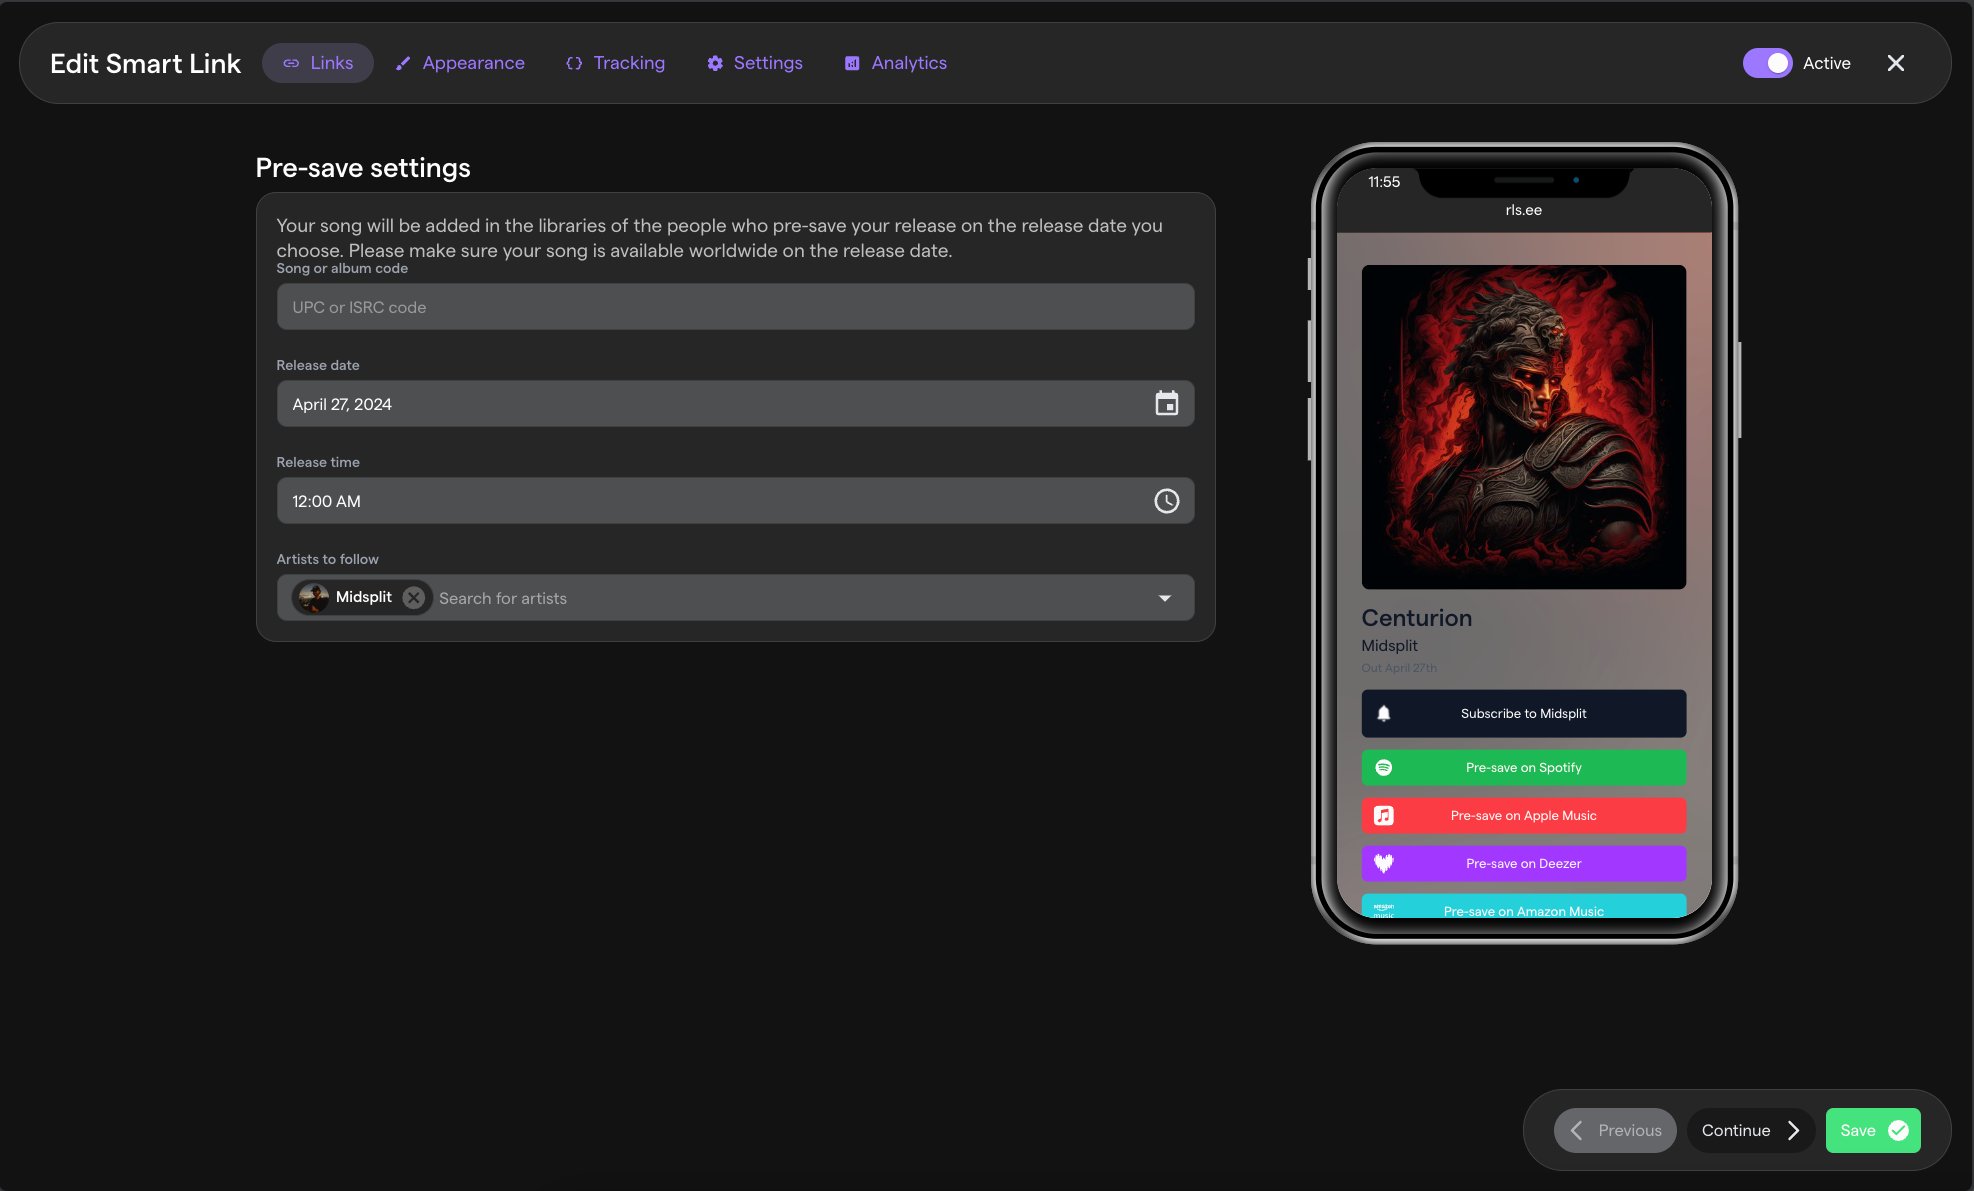Click the Previous button
Screen dimensions: 1974x1191
tap(1615, 1131)
